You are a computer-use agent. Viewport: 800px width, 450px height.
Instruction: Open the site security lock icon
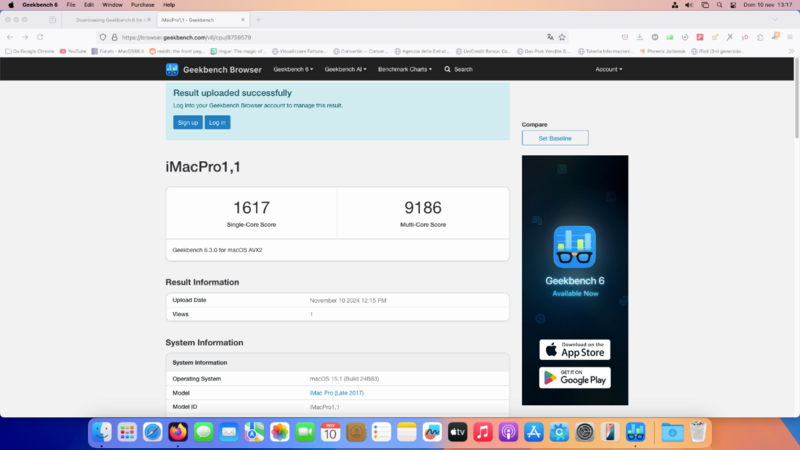pos(114,37)
